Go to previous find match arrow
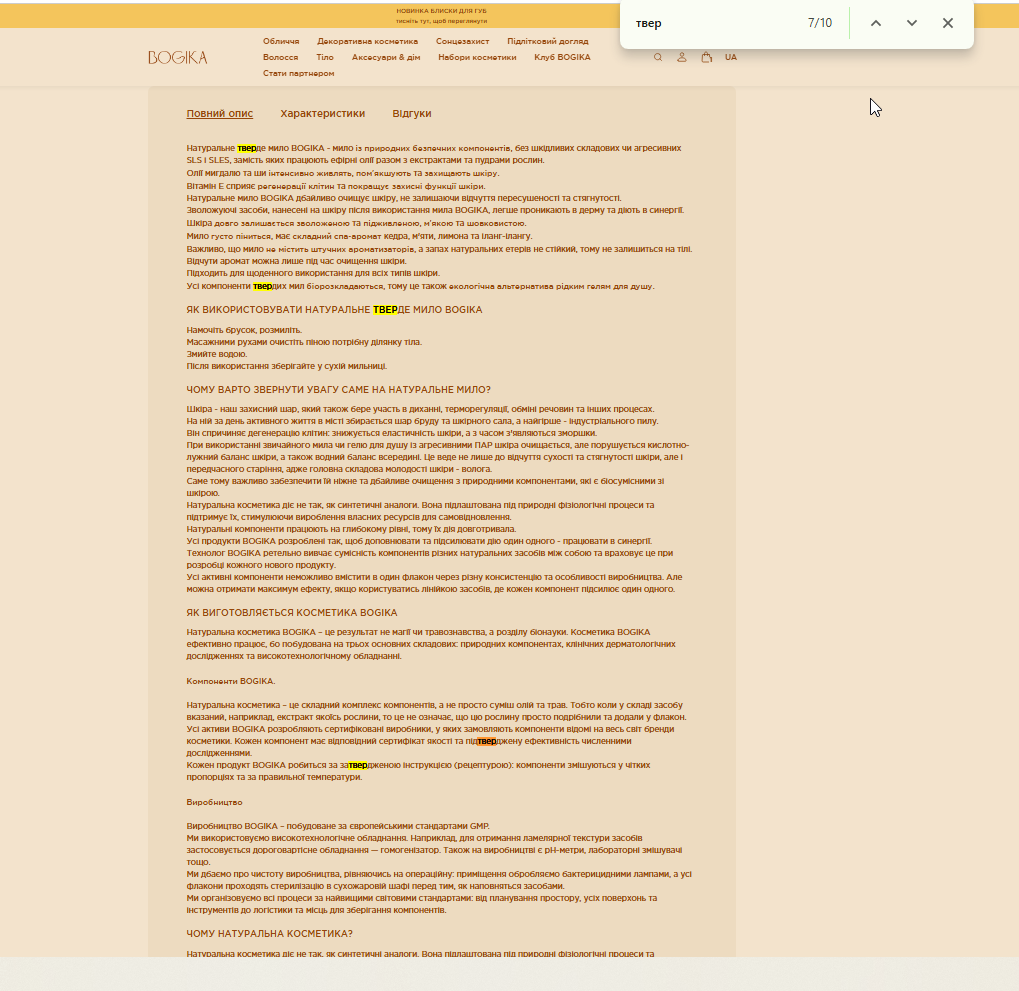The height and width of the screenshot is (991, 1019). [876, 23]
